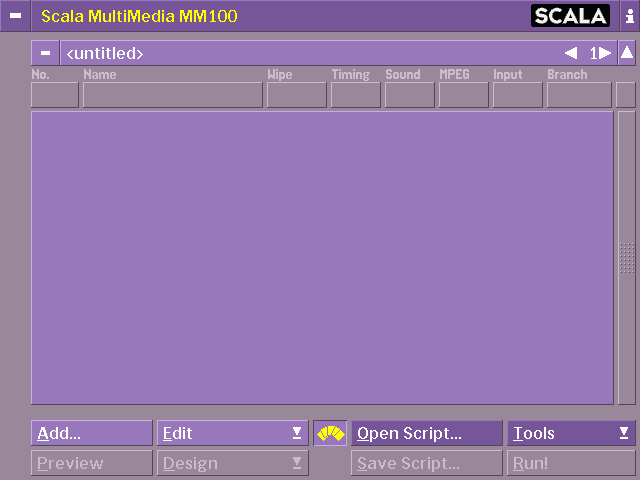Click the Wipe column box
The height and width of the screenshot is (480, 640).
[x=296, y=95]
